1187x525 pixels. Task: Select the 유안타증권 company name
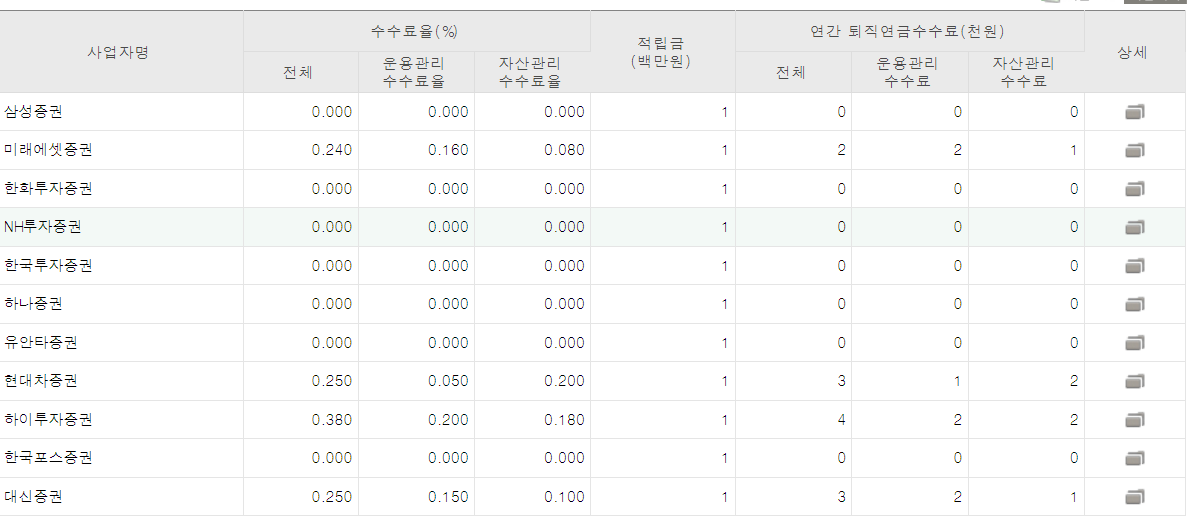40,343
